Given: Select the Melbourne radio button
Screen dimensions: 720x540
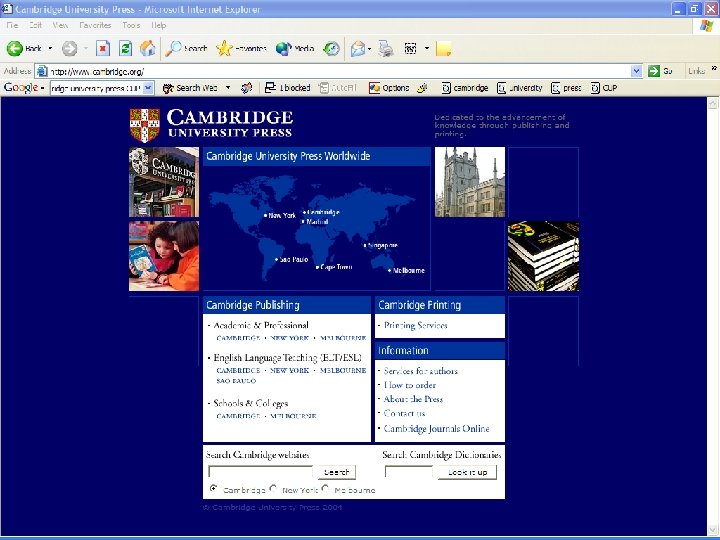Looking at the screenshot, I should [326, 489].
